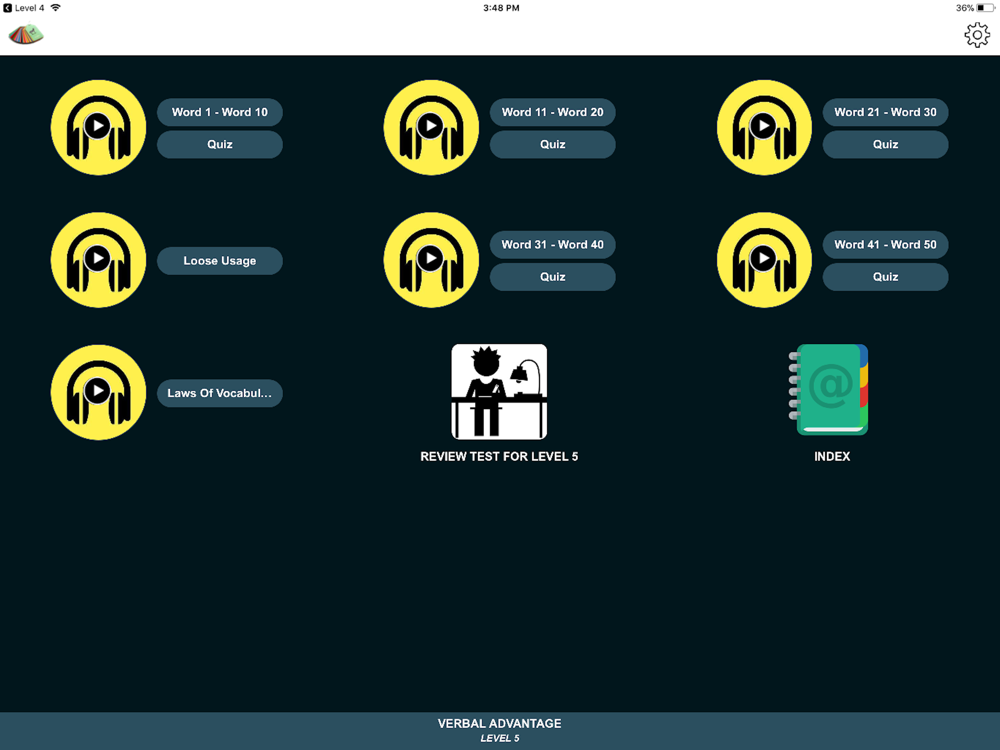
Task: Tap the battery indicator in status bar
Action: [x=985, y=8]
